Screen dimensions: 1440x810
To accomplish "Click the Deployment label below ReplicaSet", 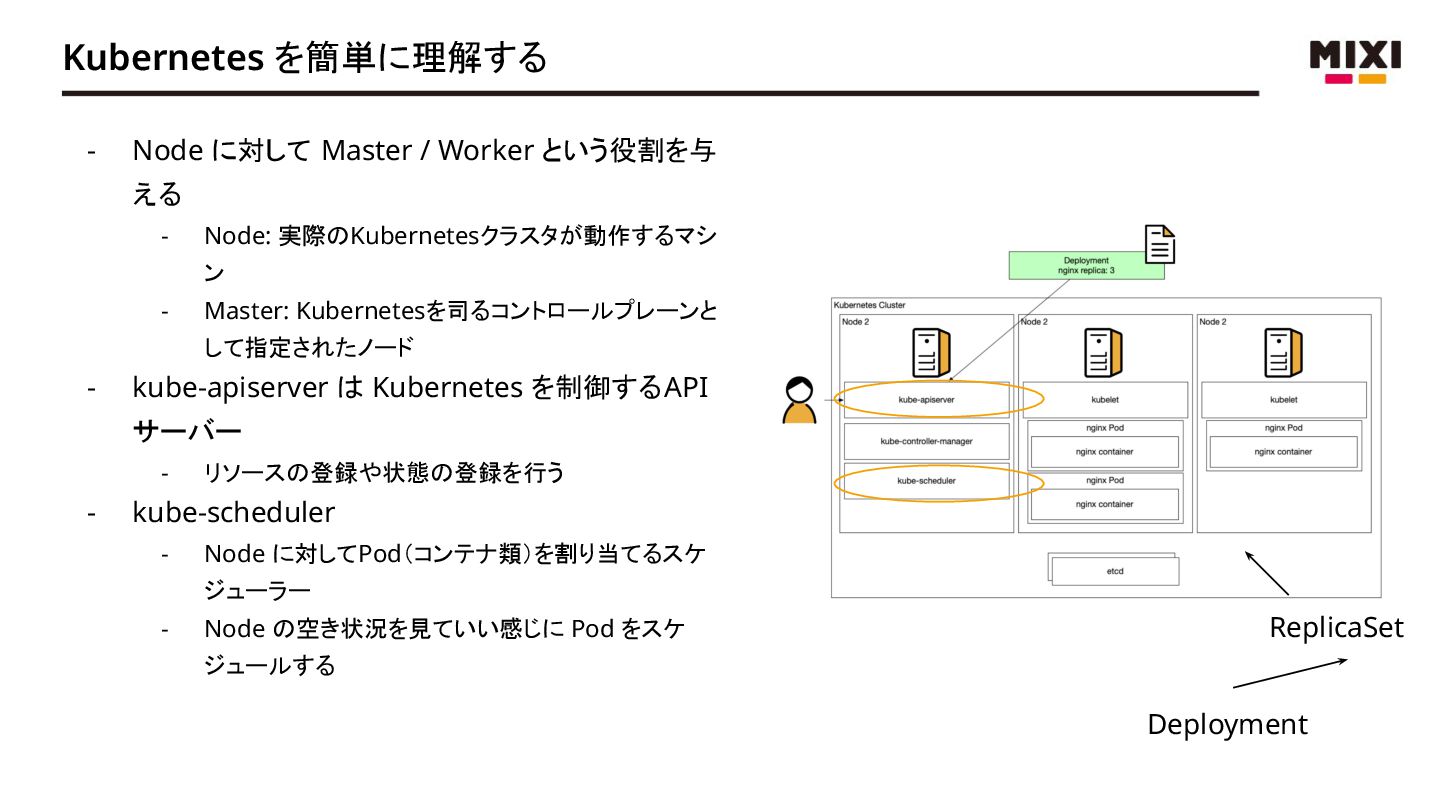I will coord(1227,724).
